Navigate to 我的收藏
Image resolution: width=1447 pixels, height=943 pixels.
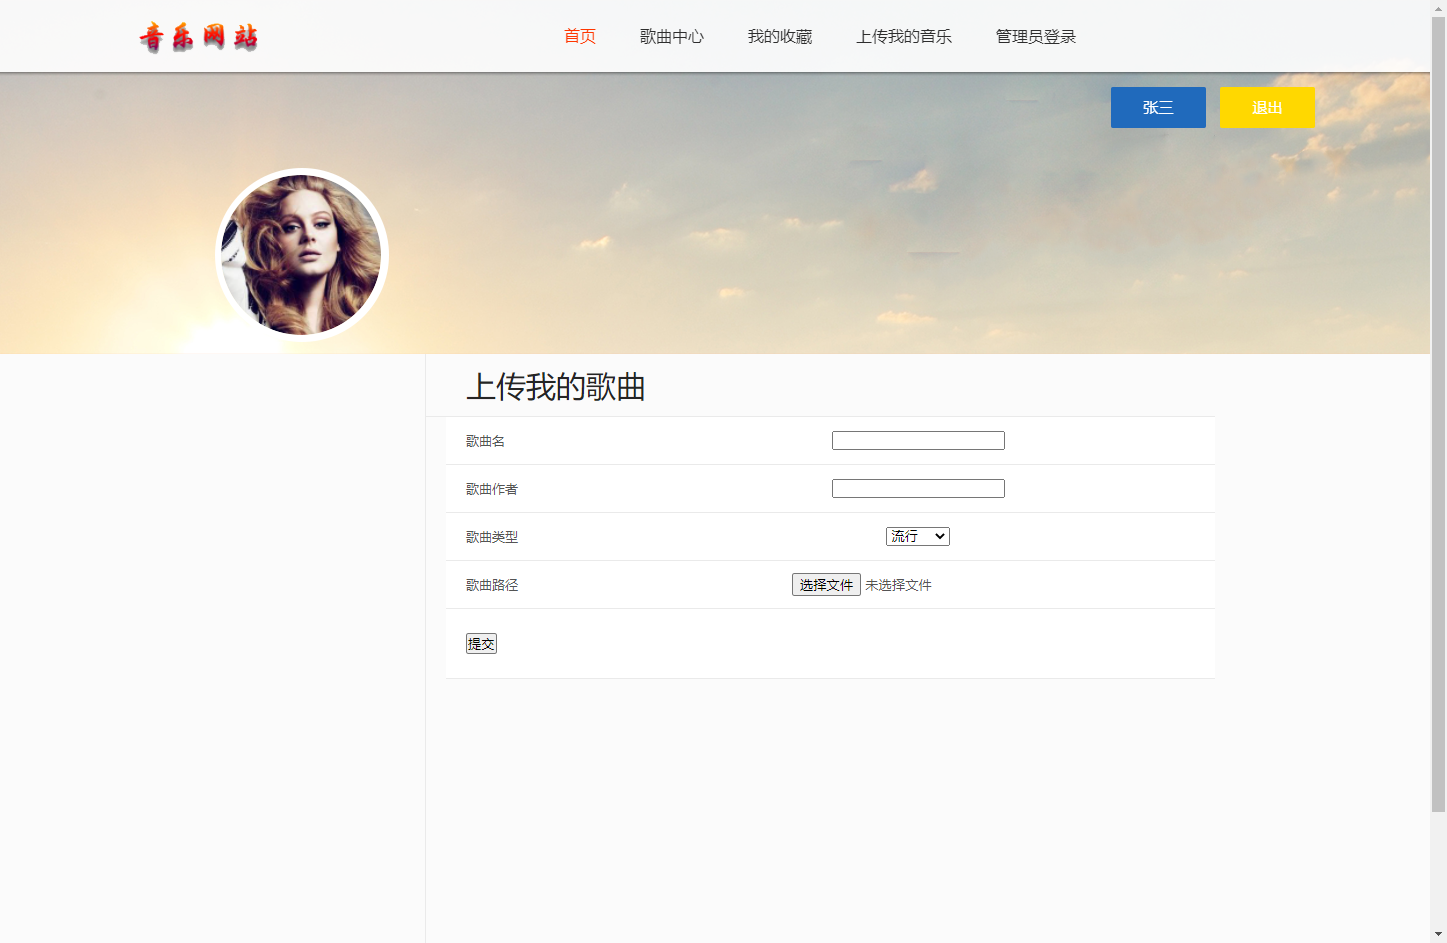pos(780,36)
